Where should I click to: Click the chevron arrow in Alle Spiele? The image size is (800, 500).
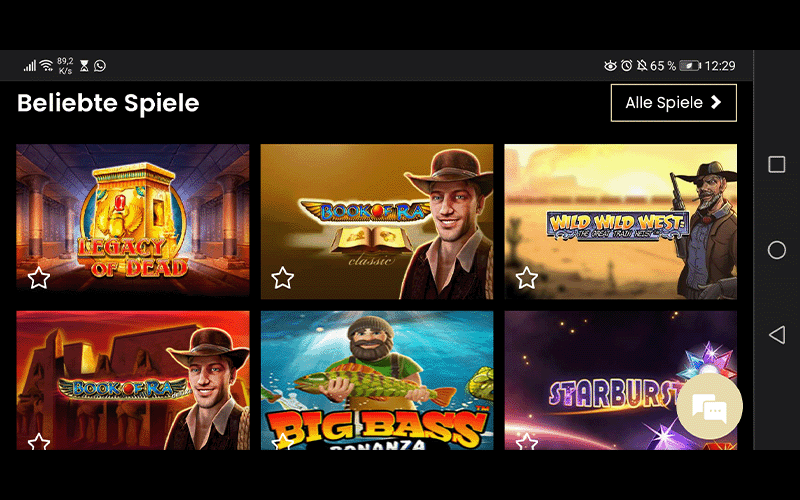pyautogui.click(x=716, y=103)
